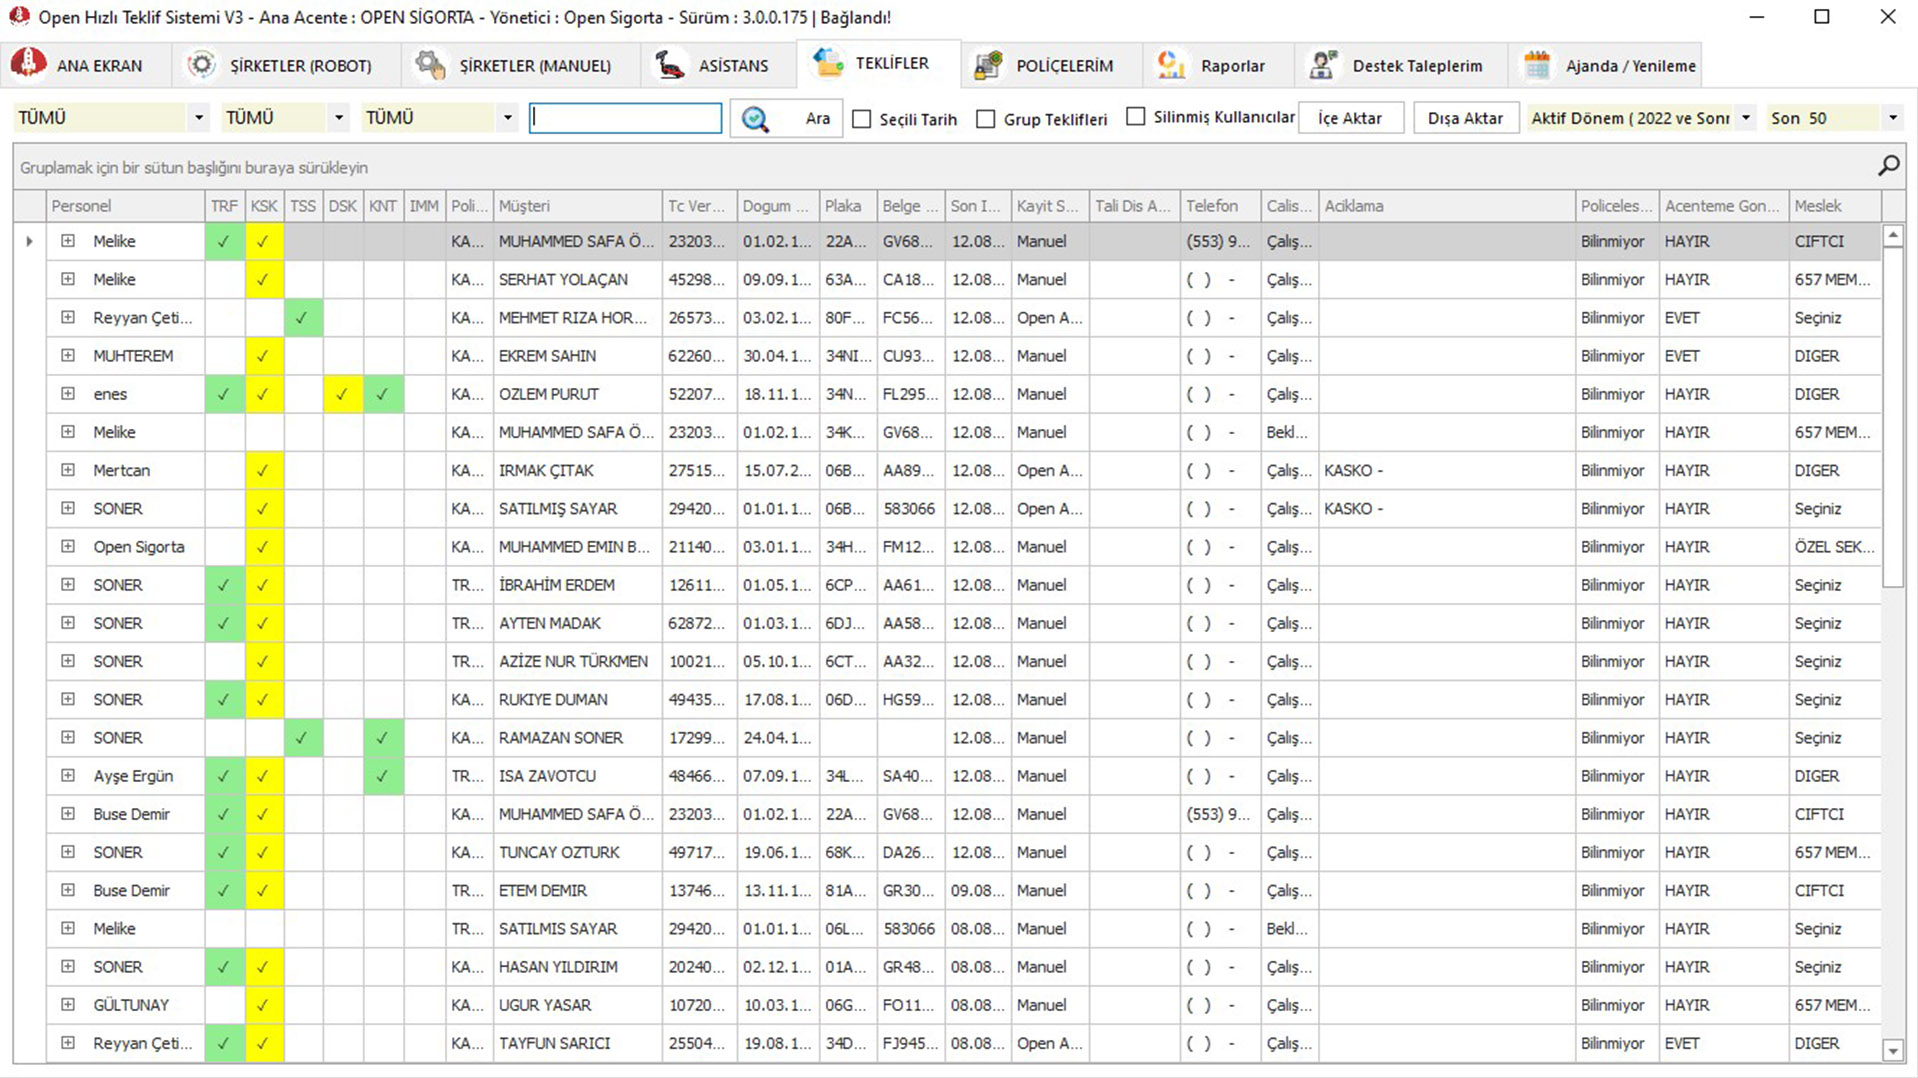Screen dimensions: 1918x1078
Task: Click the AZİZE NUR TÜRKMEN cell
Action: (577, 662)
